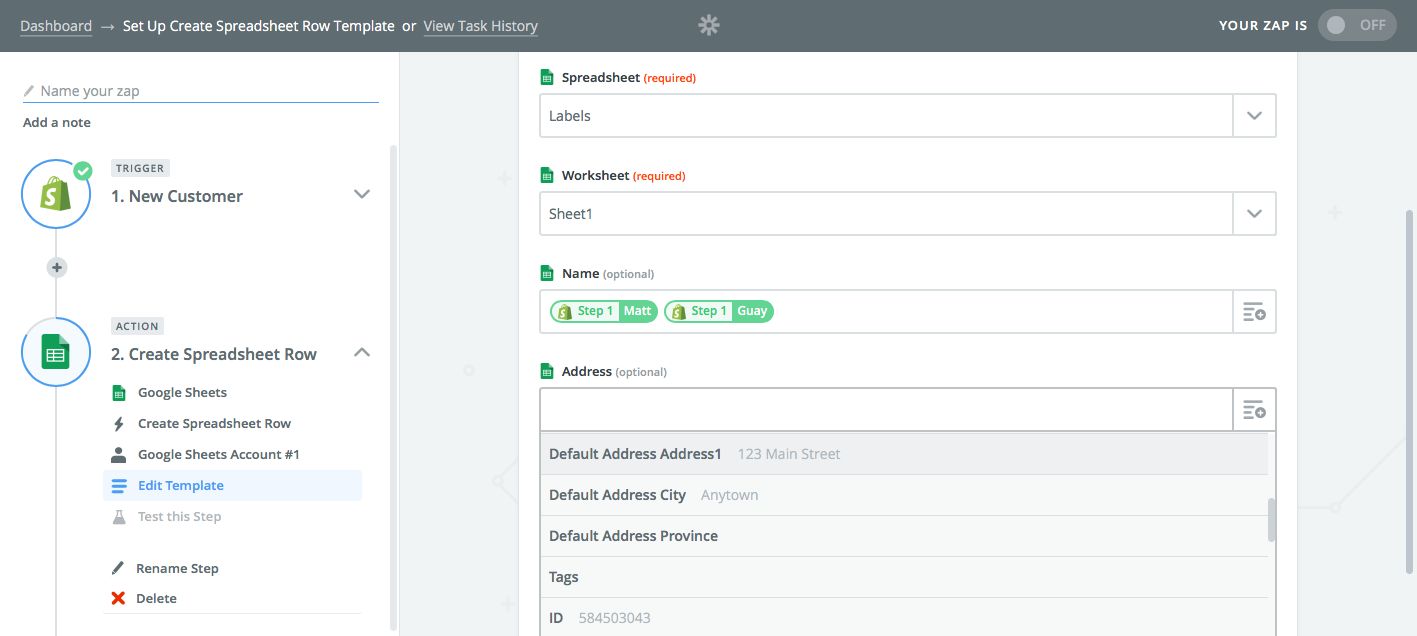Choose Default Address City from the list
The height and width of the screenshot is (636, 1417).
[x=617, y=495]
